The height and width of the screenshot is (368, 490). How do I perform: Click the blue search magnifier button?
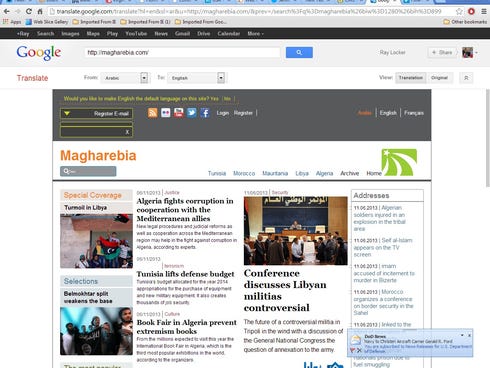(299, 52)
